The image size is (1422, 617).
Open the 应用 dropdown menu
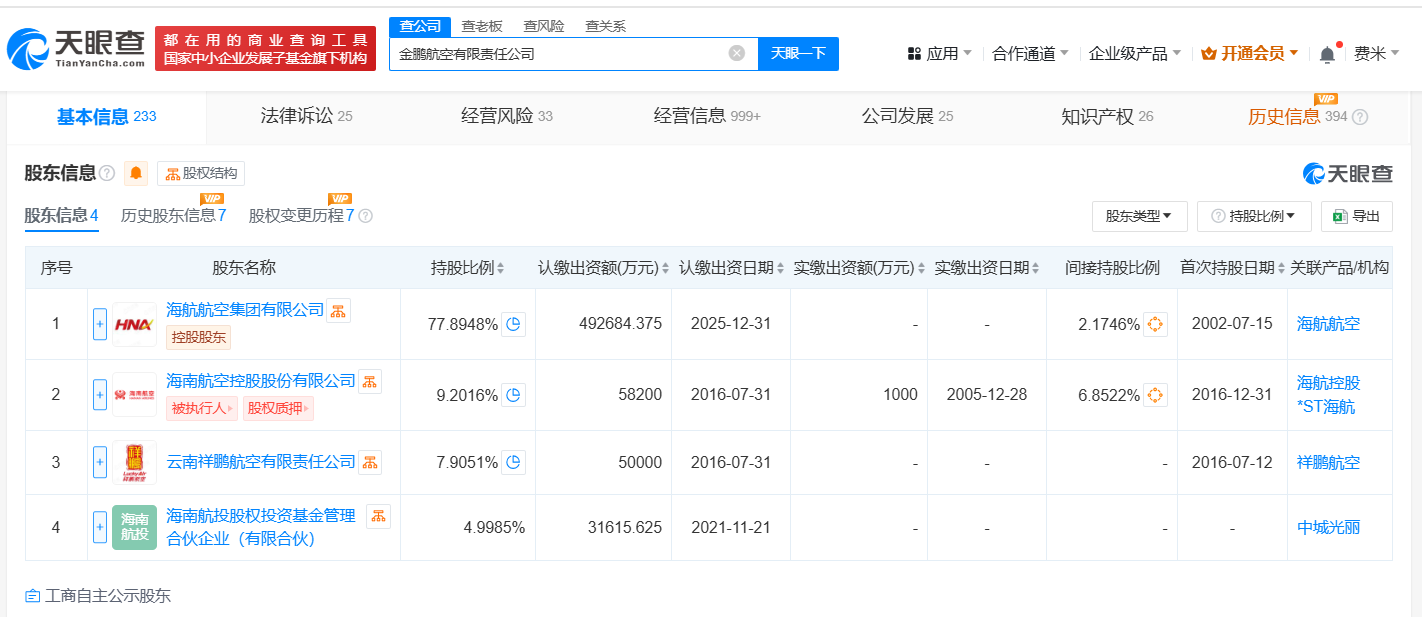(940, 54)
